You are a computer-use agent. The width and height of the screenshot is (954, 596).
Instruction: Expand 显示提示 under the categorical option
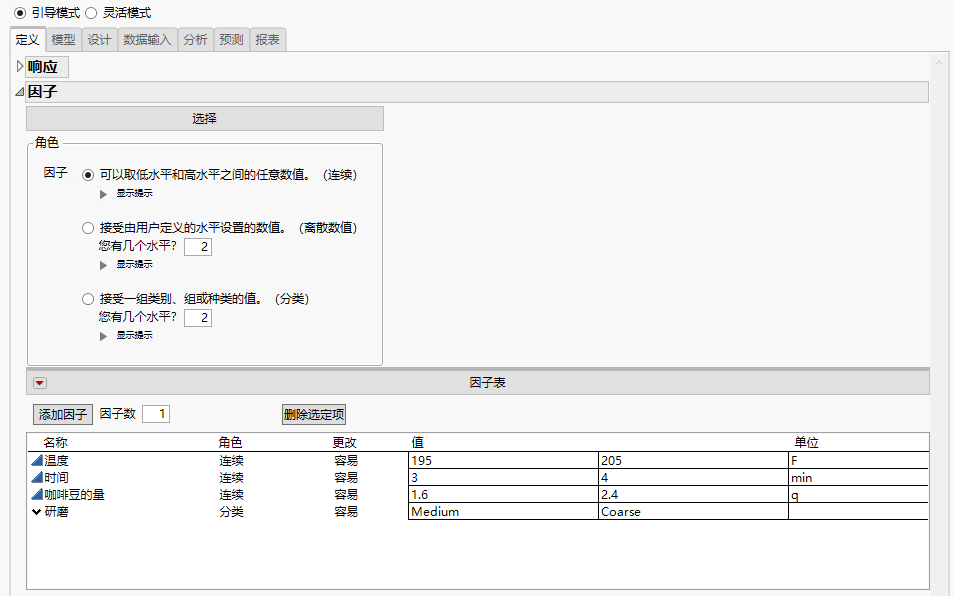tap(104, 336)
